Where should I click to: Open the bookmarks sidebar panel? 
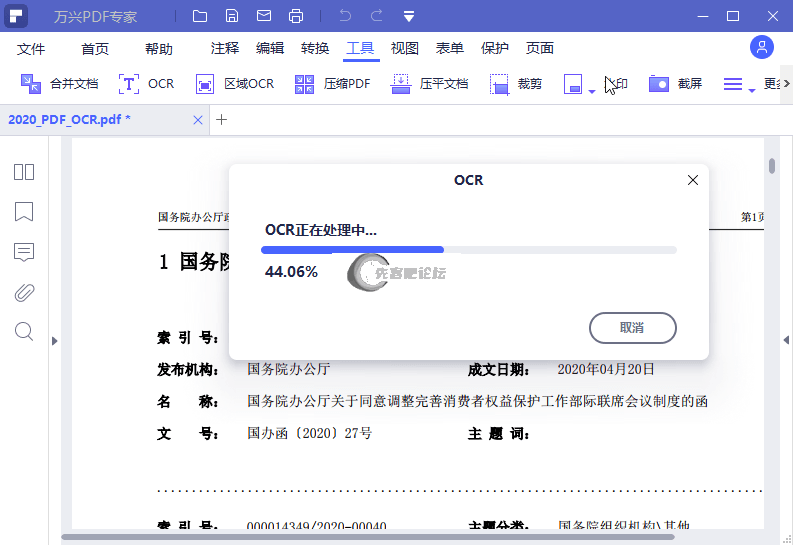pyautogui.click(x=24, y=212)
